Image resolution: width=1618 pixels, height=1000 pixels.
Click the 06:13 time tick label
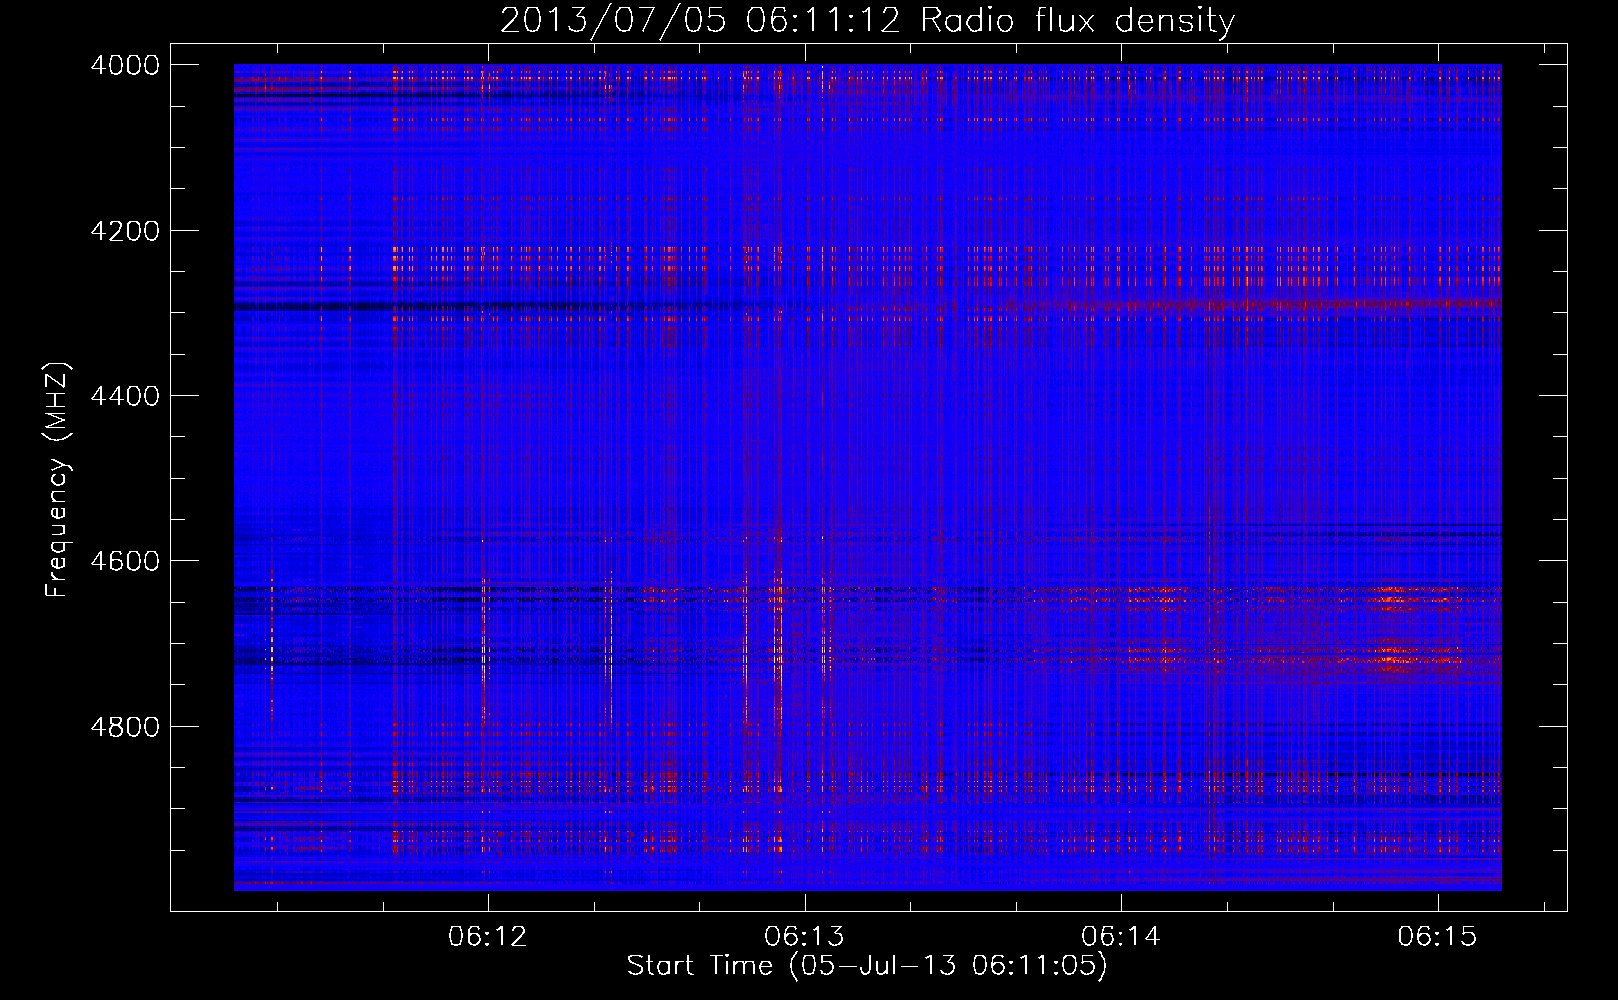tap(804, 937)
